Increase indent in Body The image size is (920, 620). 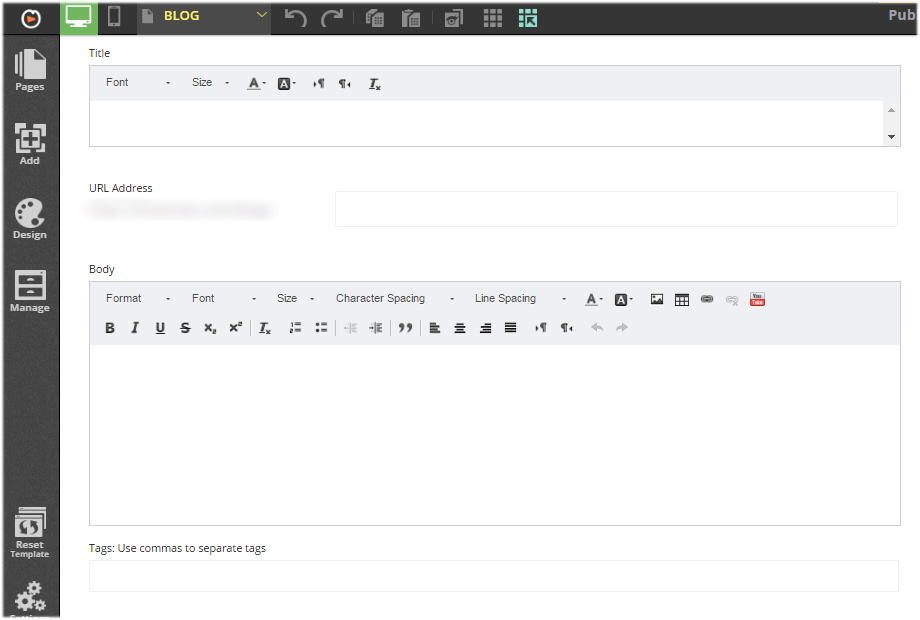click(376, 328)
